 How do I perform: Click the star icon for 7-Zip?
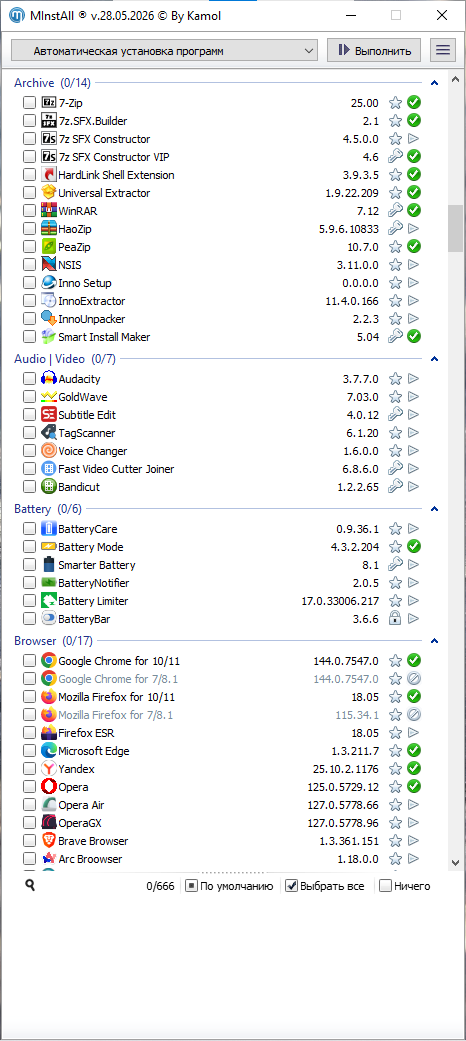coord(396,103)
